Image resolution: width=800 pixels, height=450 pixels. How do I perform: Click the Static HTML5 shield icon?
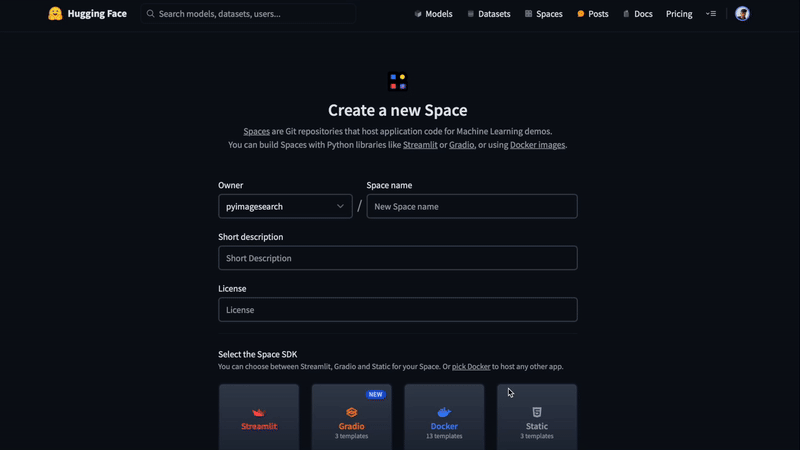click(x=537, y=412)
